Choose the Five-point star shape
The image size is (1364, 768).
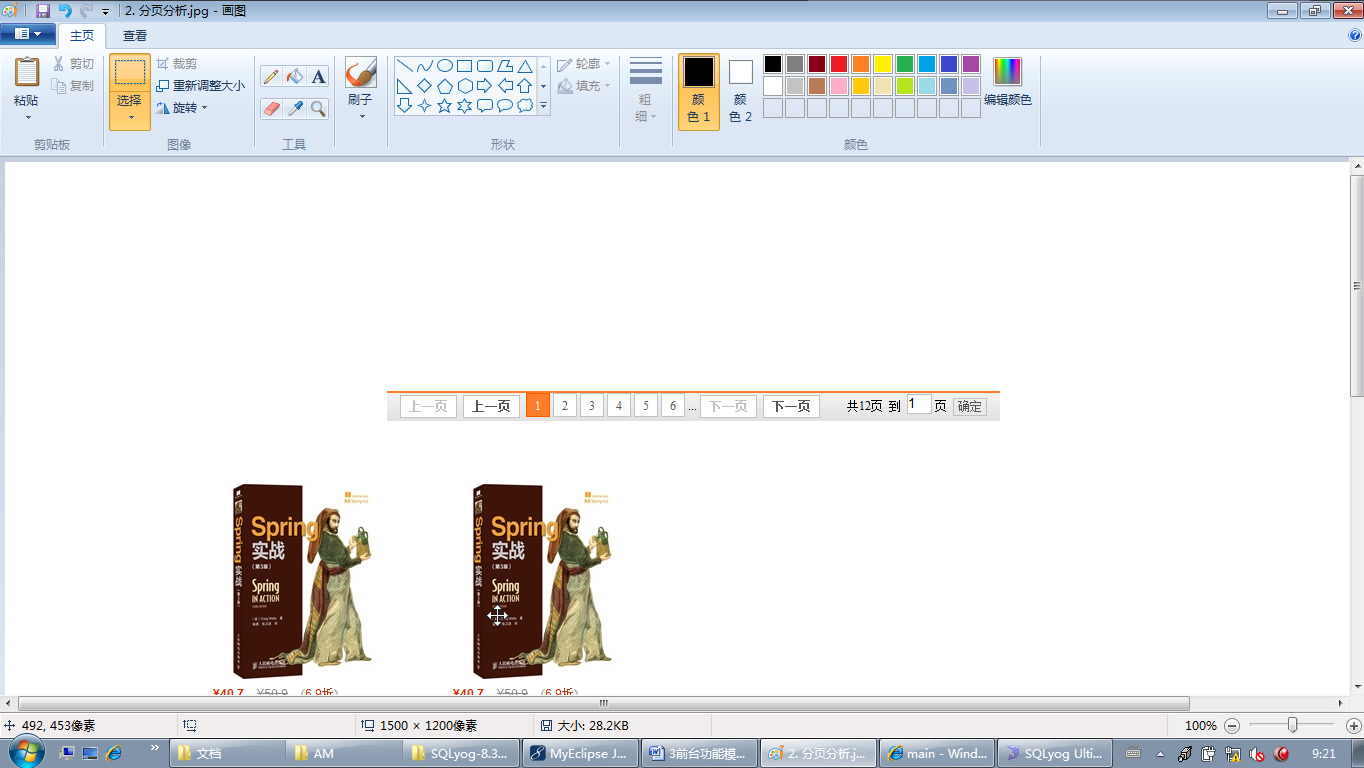point(445,105)
